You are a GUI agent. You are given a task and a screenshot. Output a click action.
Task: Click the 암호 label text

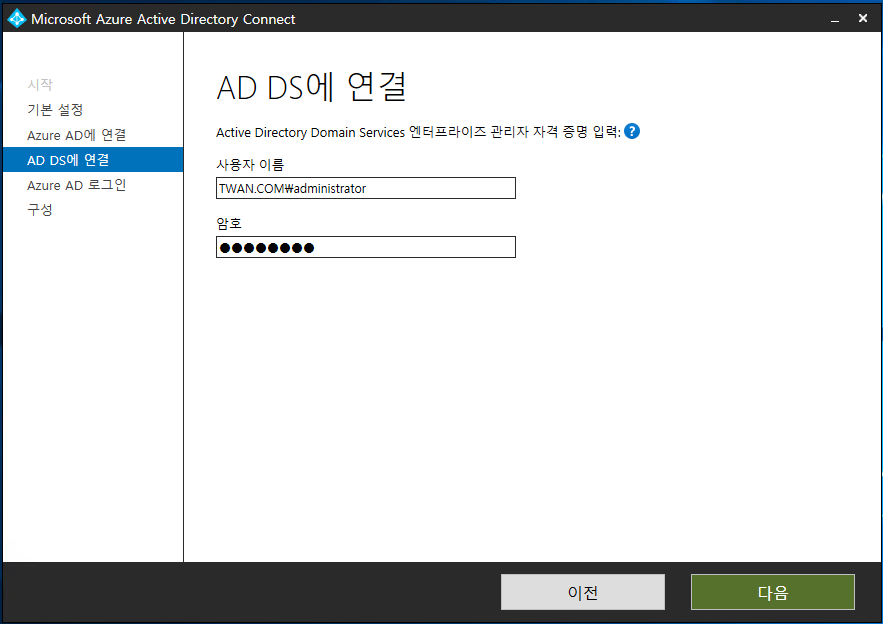[229, 224]
